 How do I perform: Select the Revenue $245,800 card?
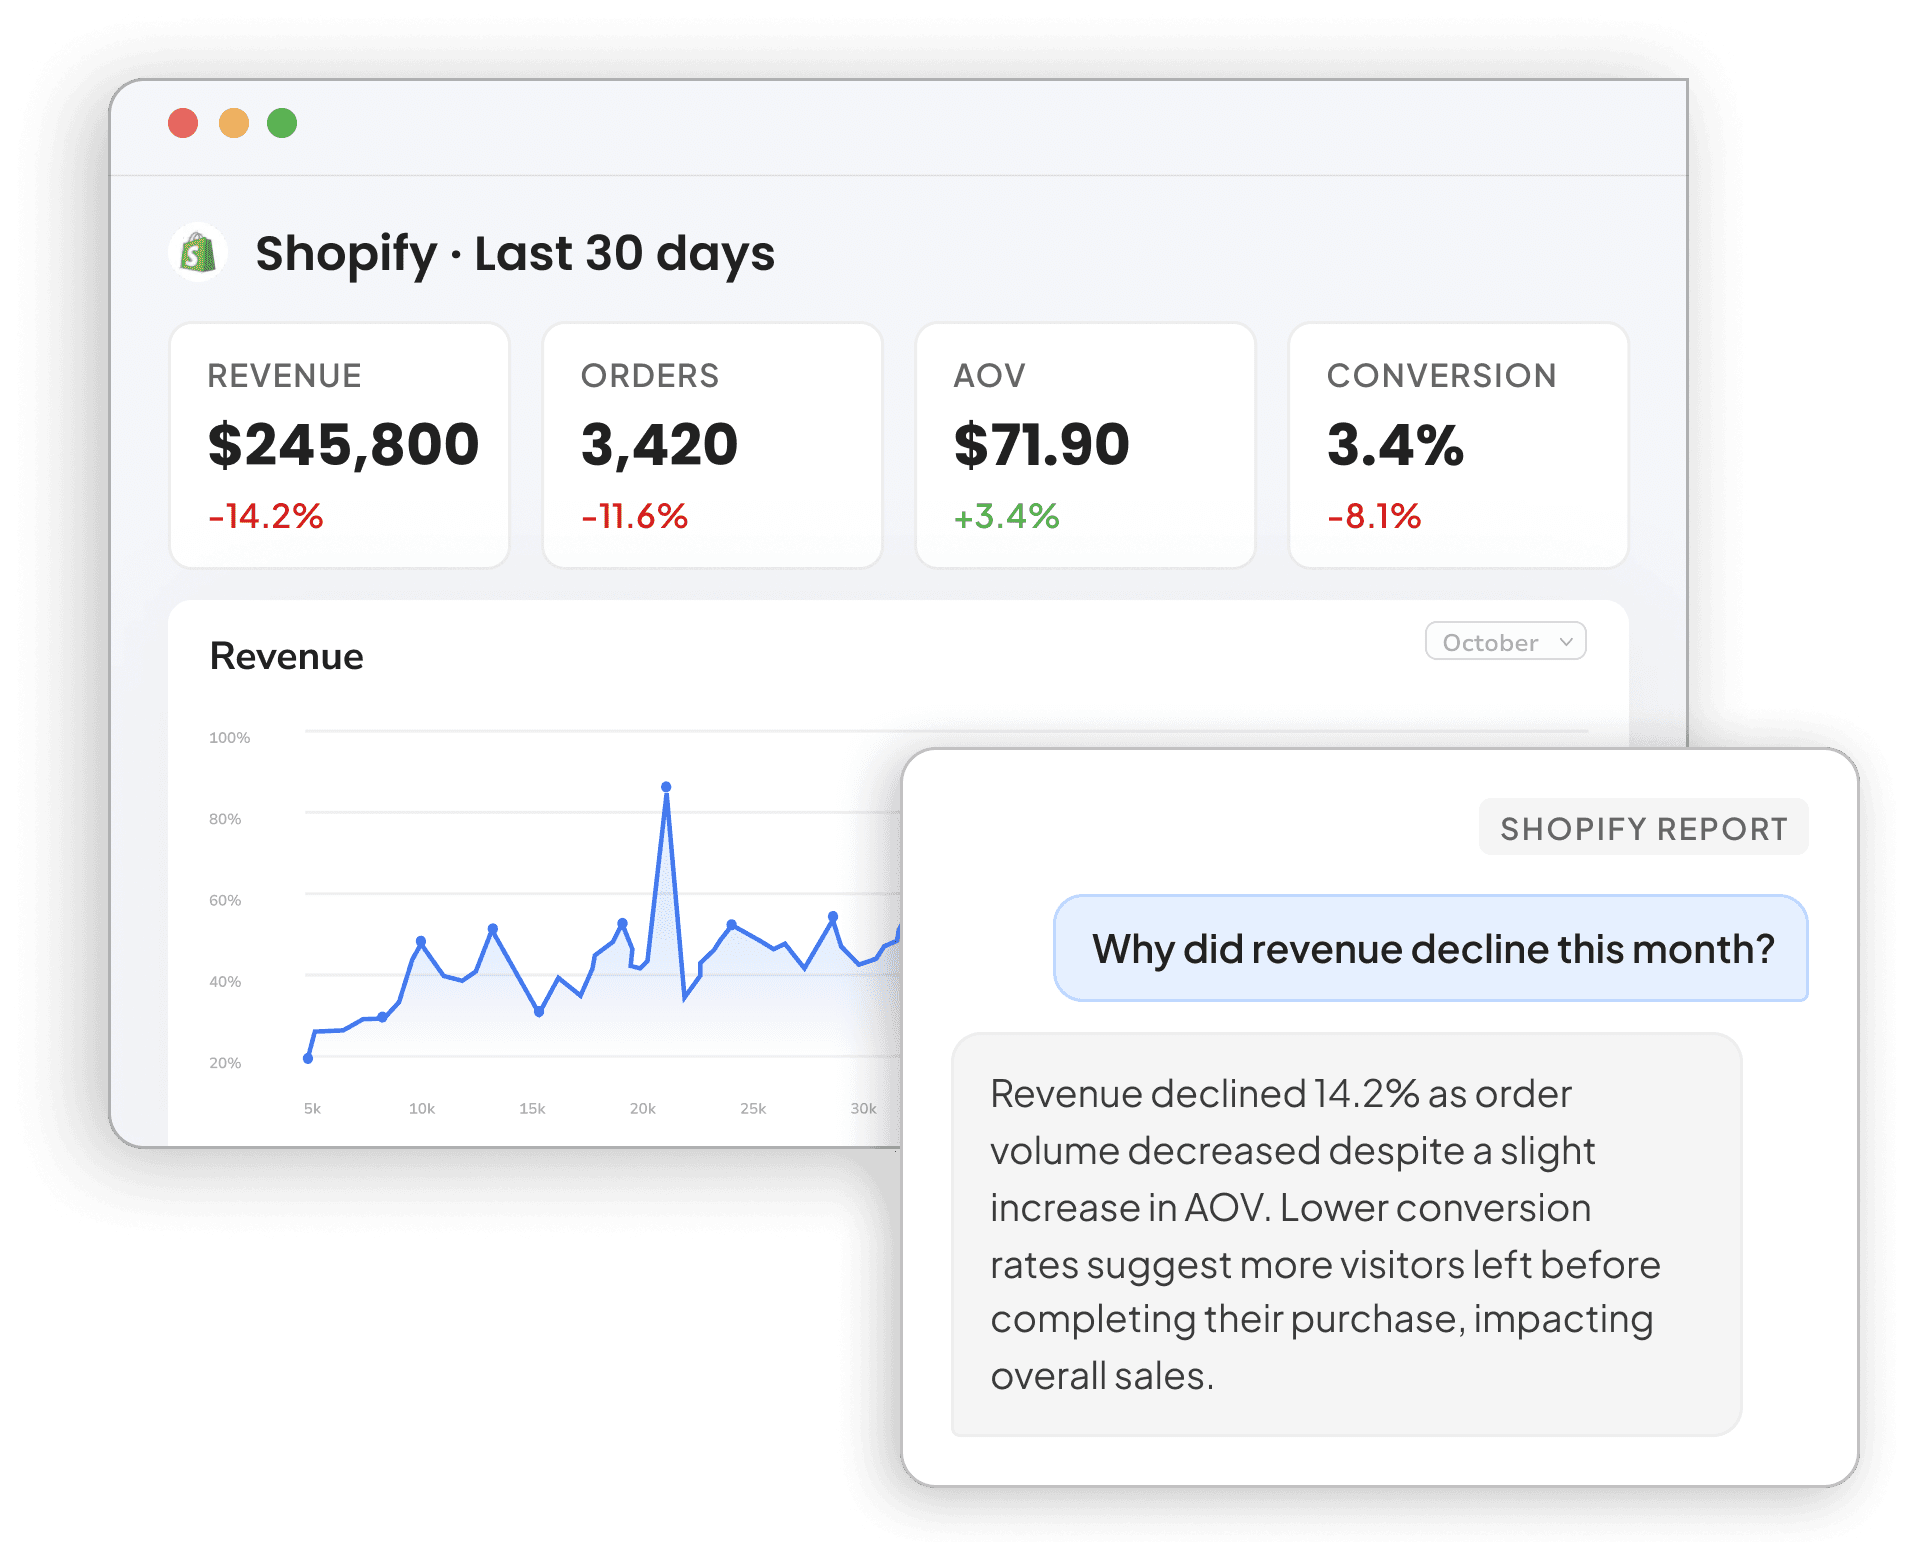click(x=340, y=445)
